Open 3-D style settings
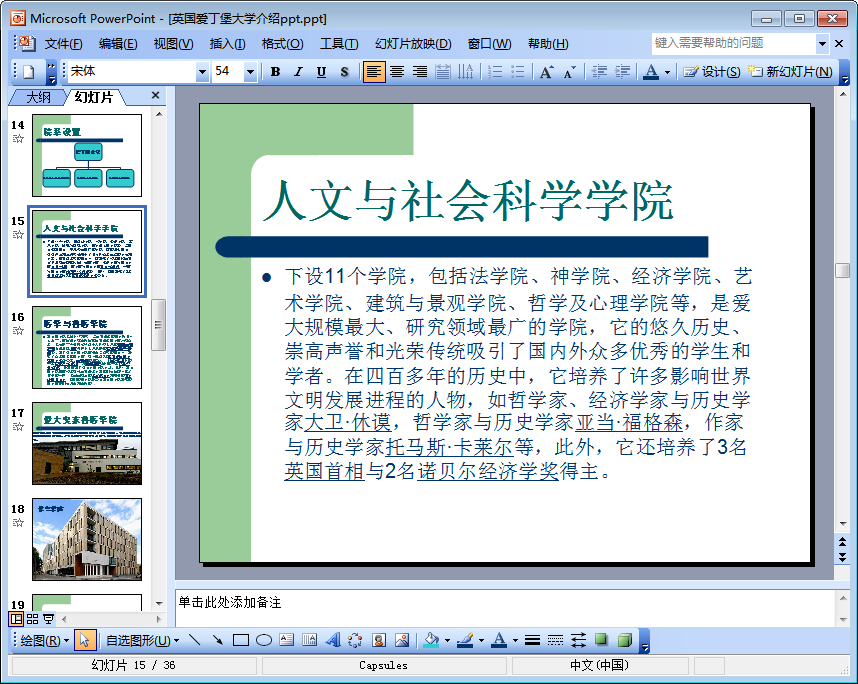The width and height of the screenshot is (858, 684). click(624, 640)
